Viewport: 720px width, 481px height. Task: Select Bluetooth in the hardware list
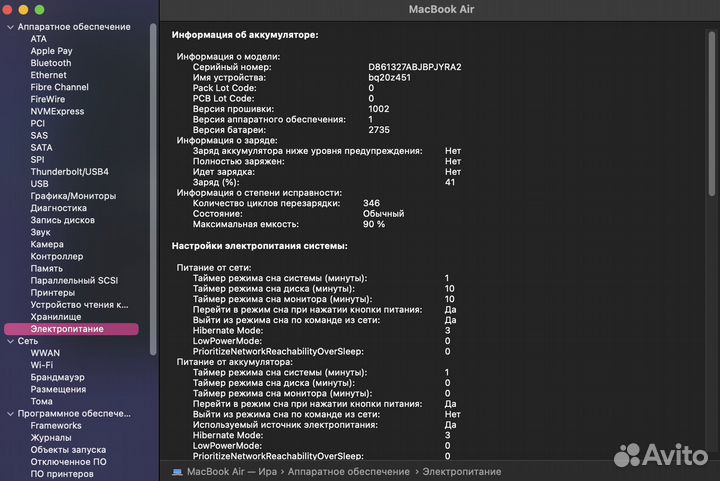(x=50, y=63)
